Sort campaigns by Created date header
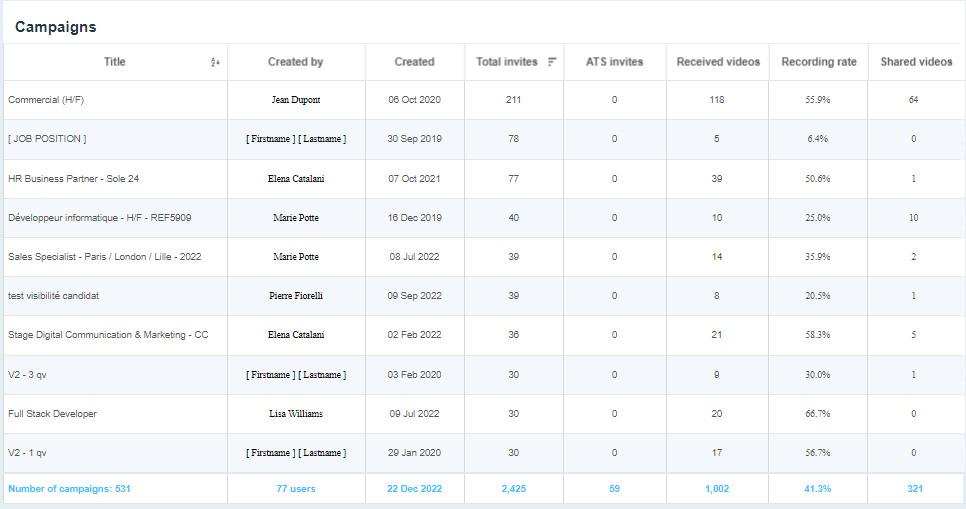966x509 pixels. click(414, 62)
